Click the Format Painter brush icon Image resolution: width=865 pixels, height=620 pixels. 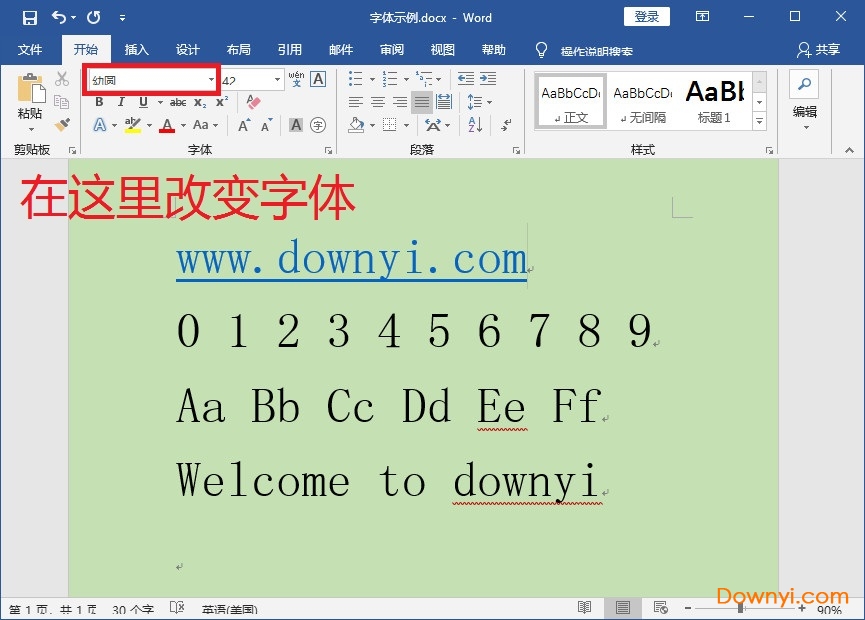click(x=62, y=125)
